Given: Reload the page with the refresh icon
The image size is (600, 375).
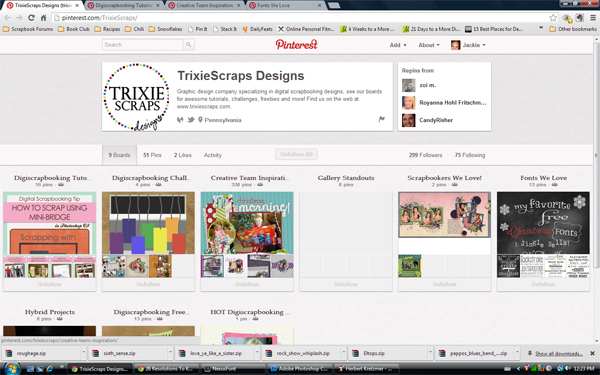Looking at the screenshot, I should point(31,18).
